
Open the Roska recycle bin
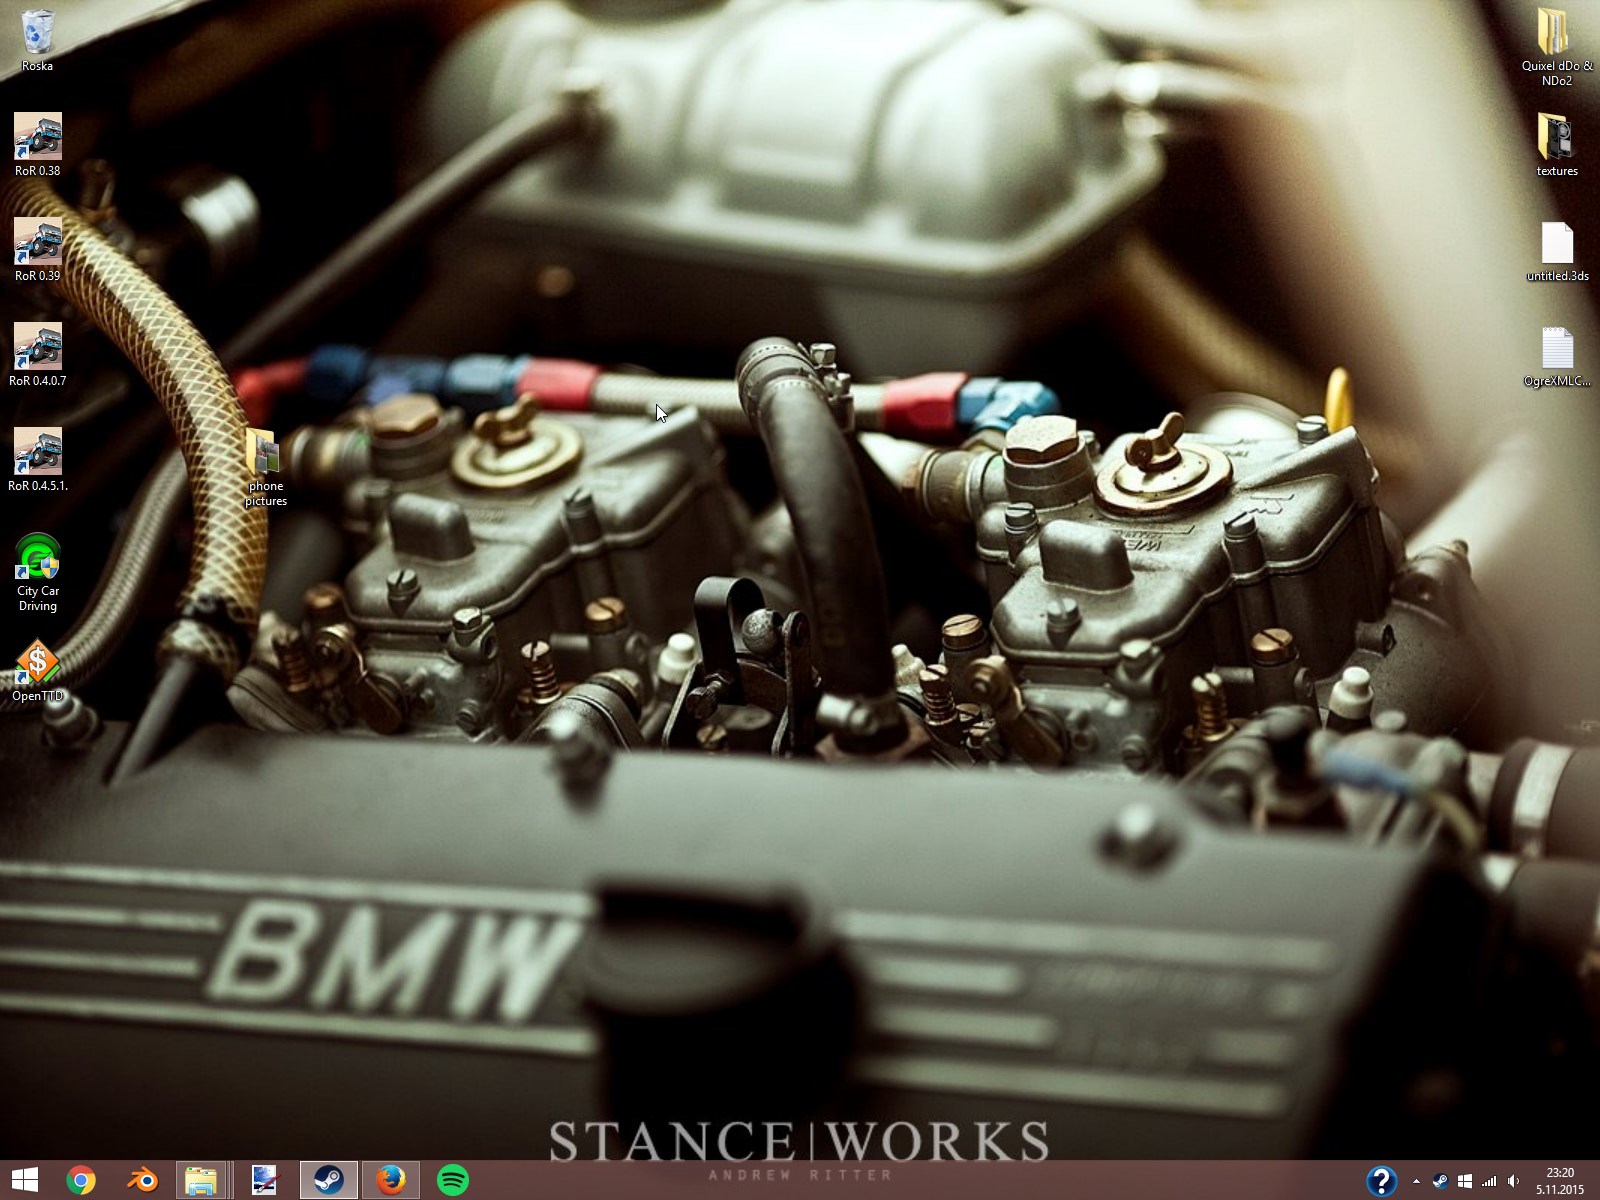point(37,40)
